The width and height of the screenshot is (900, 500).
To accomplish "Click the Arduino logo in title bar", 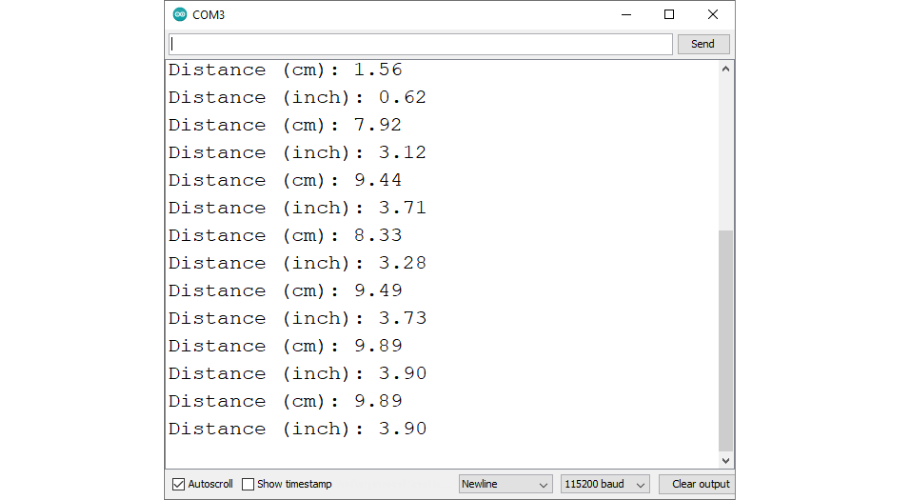I will [180, 15].
